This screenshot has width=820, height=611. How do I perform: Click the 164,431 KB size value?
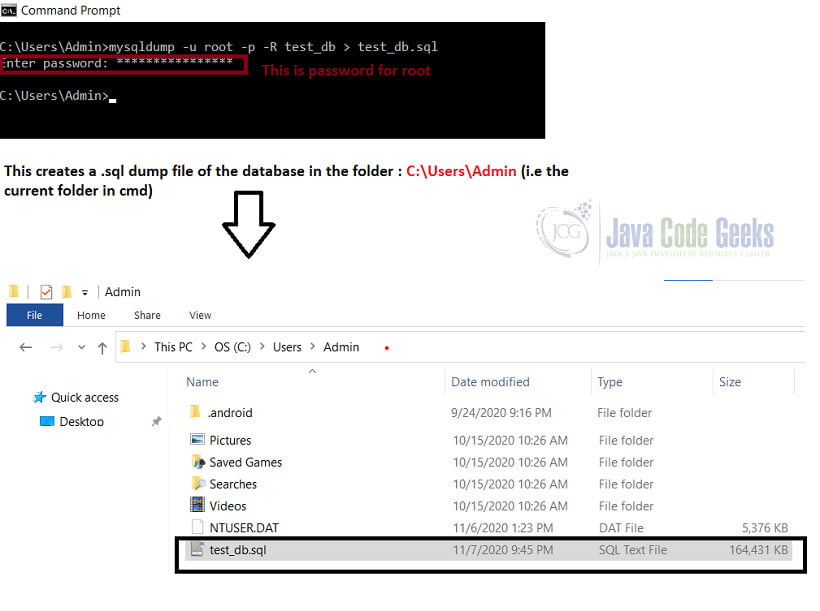coord(758,550)
